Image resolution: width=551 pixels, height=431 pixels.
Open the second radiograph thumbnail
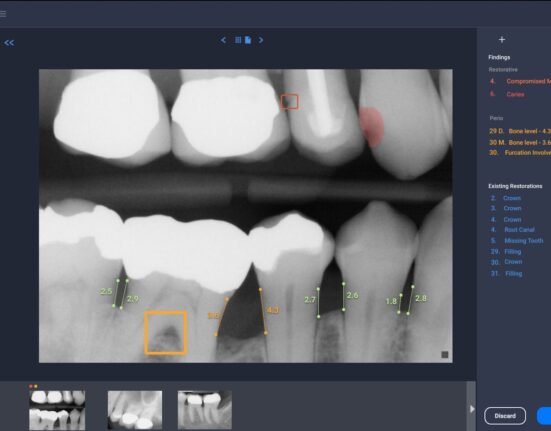click(135, 410)
